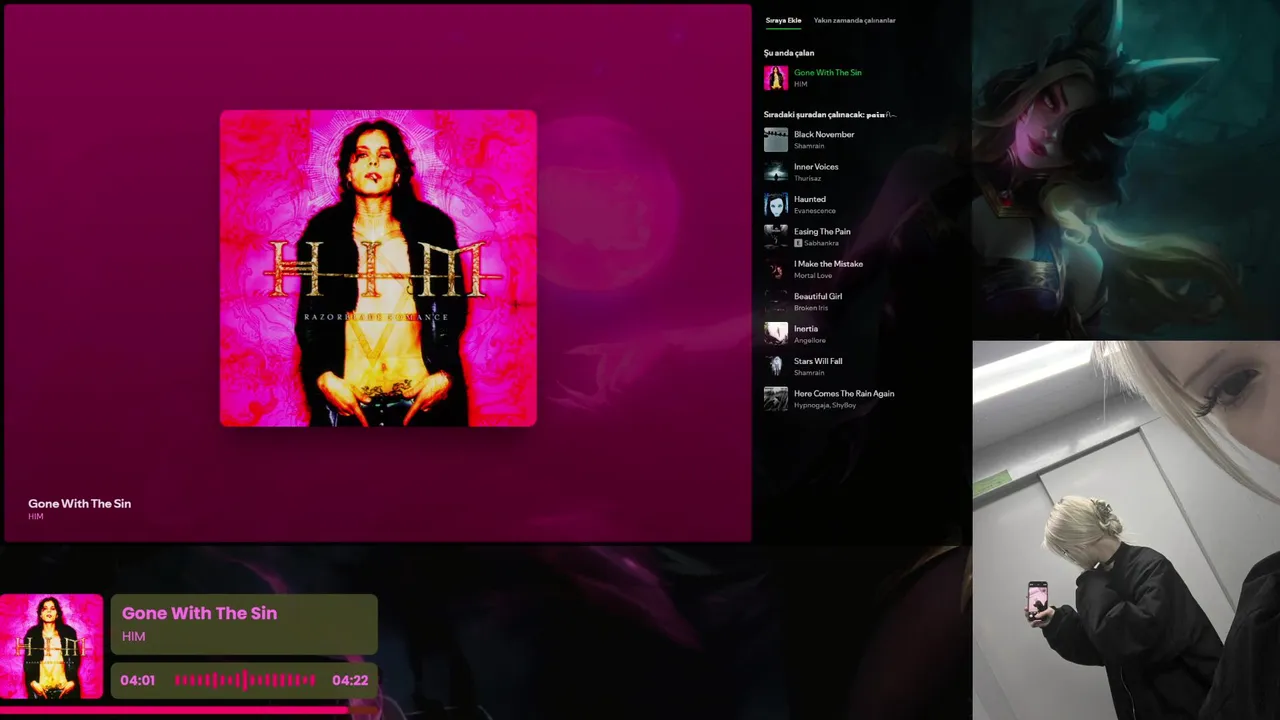This screenshot has height=720, width=1280.
Task: Click the Şu anda çalan heading
Action: coord(789,53)
